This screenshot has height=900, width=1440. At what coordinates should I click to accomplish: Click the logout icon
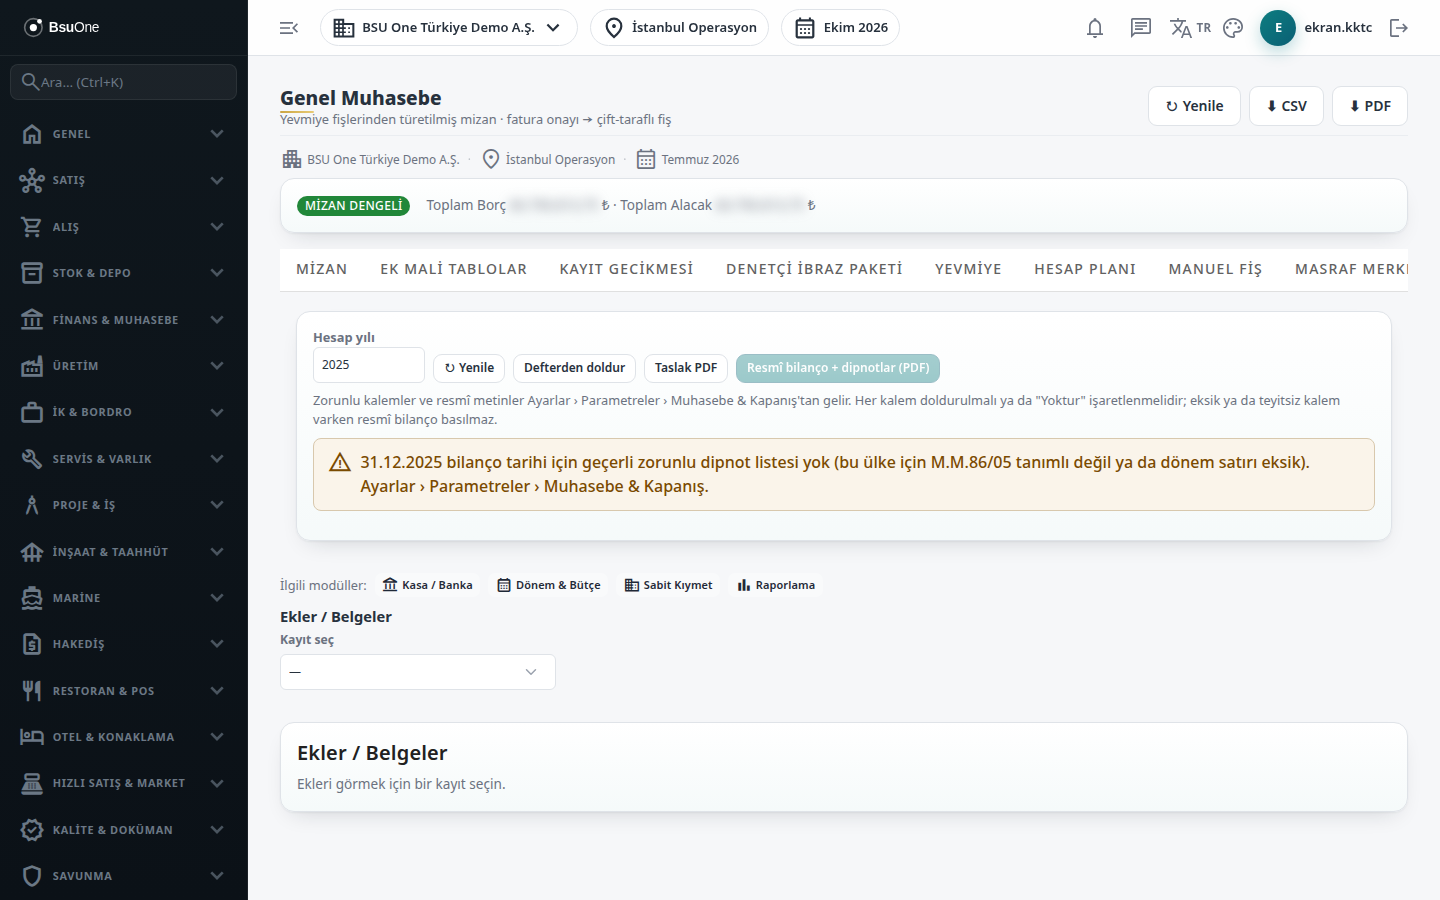point(1399,28)
